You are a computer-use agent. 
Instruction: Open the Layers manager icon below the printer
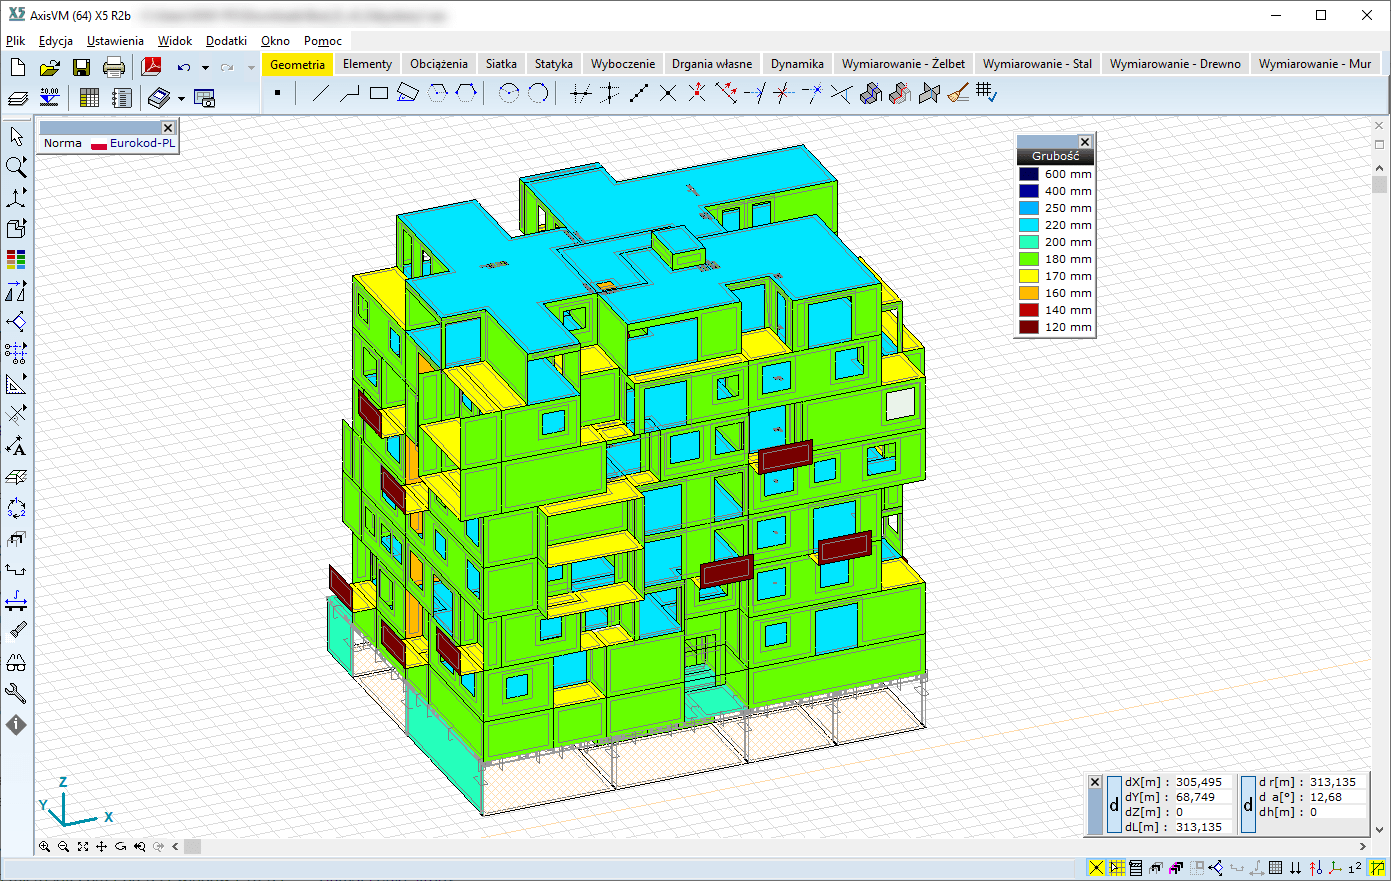click(17, 96)
